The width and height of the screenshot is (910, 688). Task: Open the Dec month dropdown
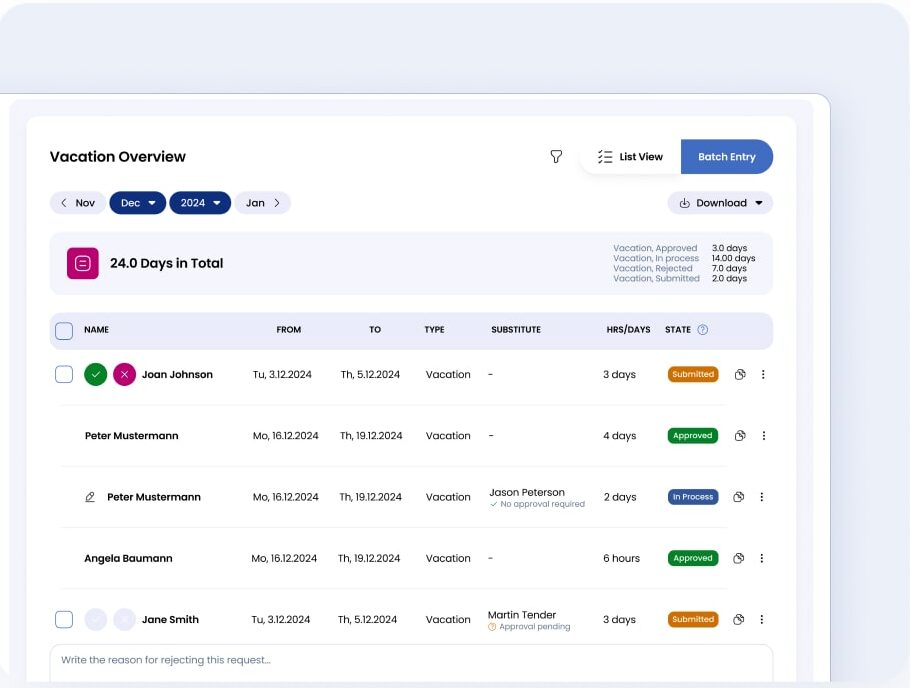coord(138,203)
